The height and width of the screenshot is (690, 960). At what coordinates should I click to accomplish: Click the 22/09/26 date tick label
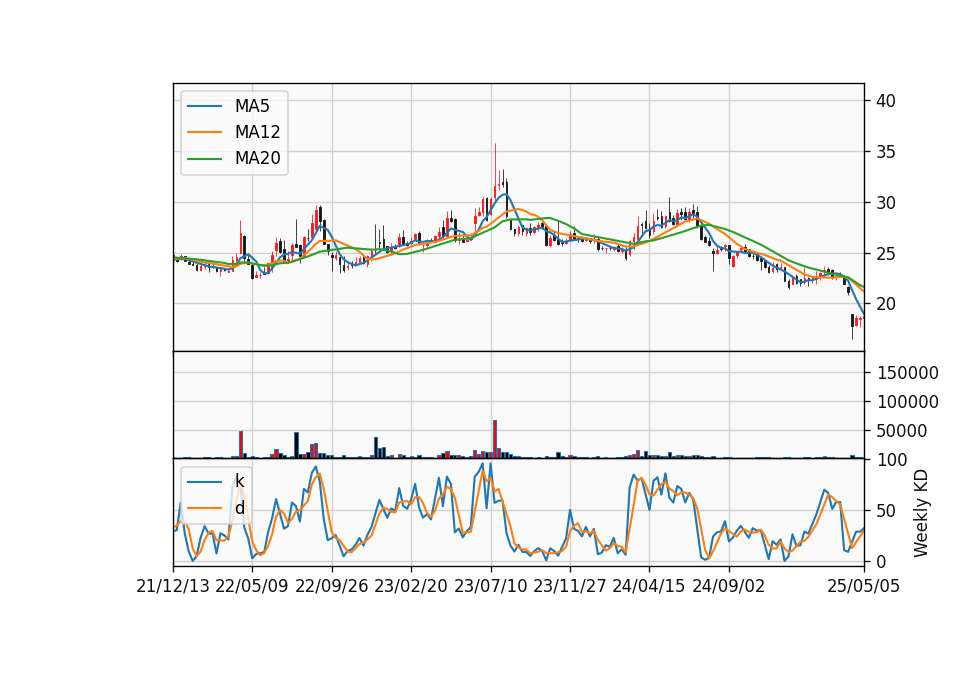(332, 586)
